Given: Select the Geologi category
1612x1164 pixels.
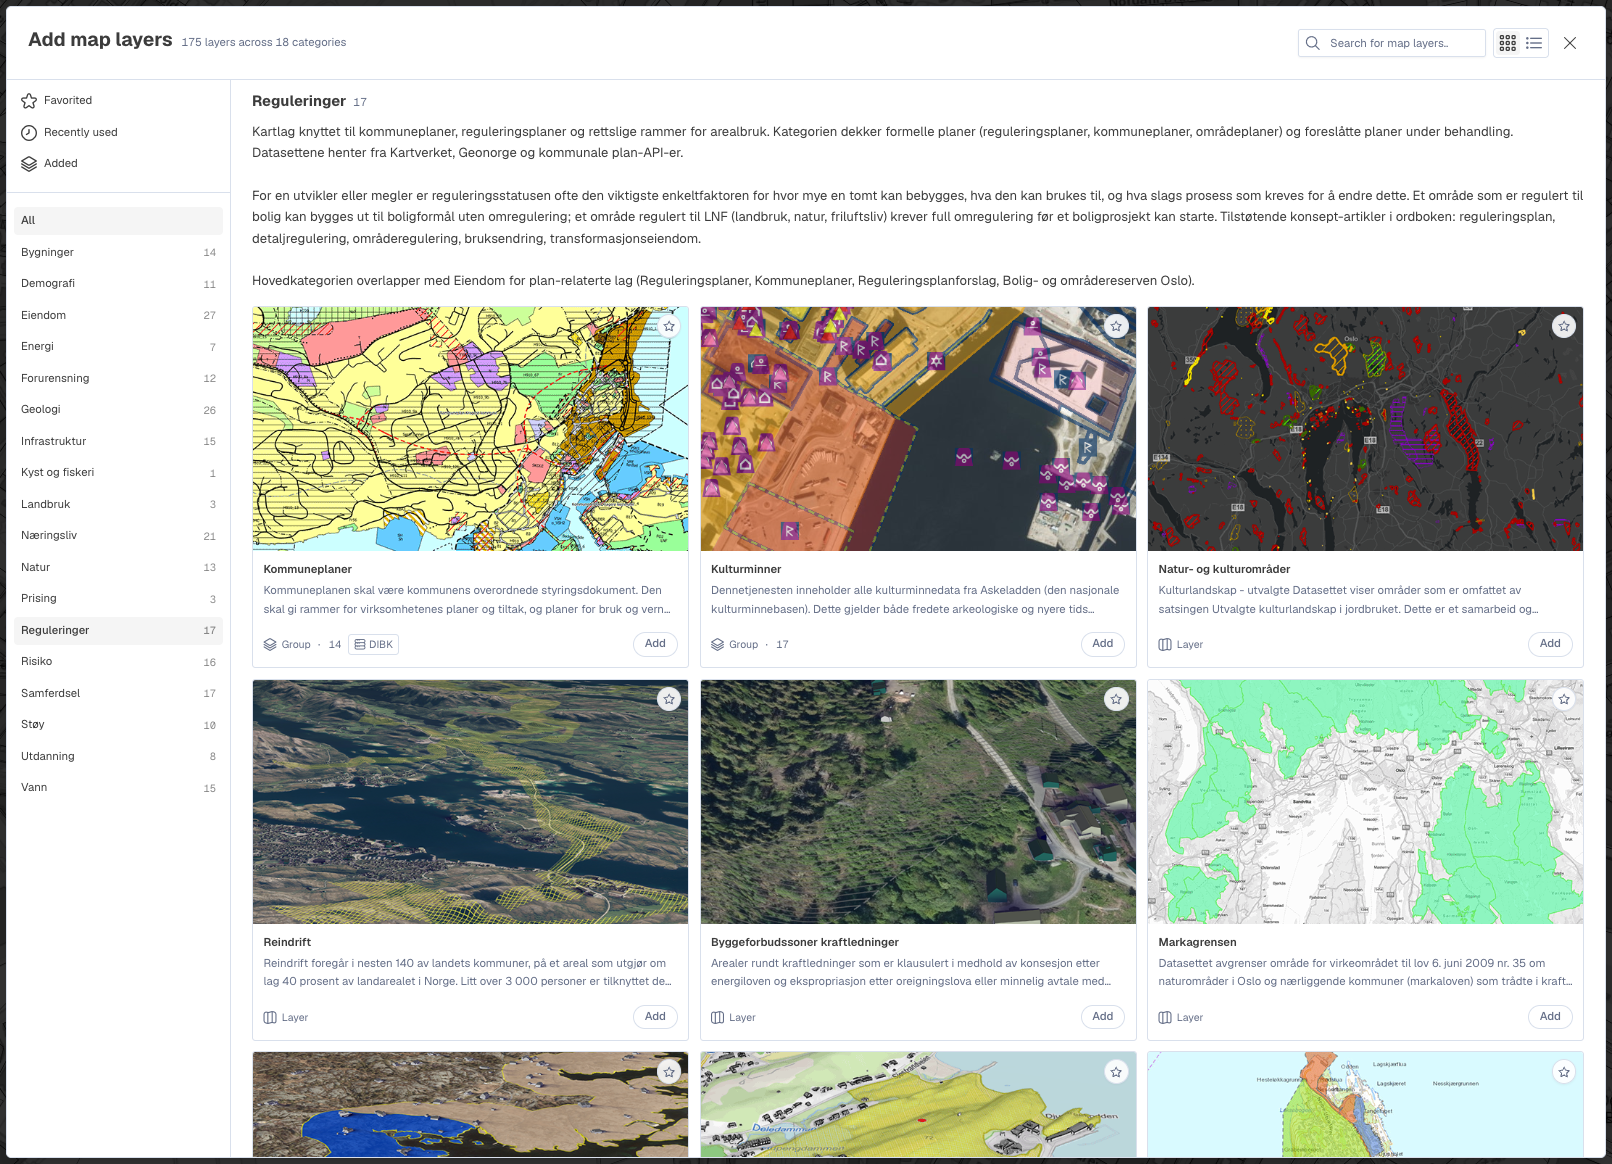Looking at the screenshot, I should [118, 409].
